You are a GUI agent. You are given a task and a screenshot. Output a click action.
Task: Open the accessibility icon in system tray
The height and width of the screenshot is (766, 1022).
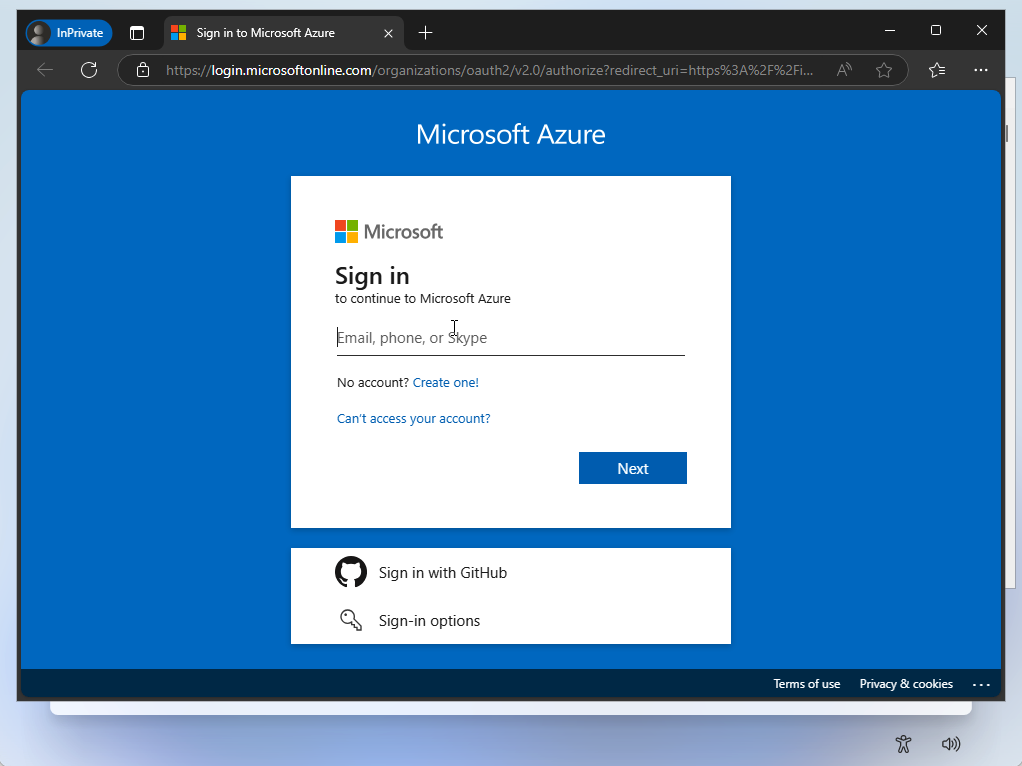903,744
